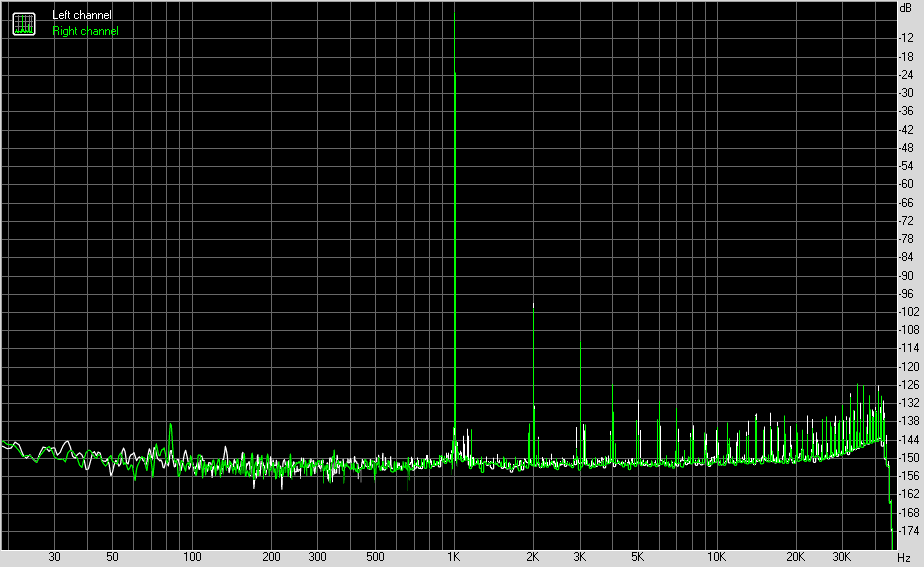Image resolution: width=924 pixels, height=567 pixels.
Task: Click the "-150" dB scale label
Action: coord(908,457)
